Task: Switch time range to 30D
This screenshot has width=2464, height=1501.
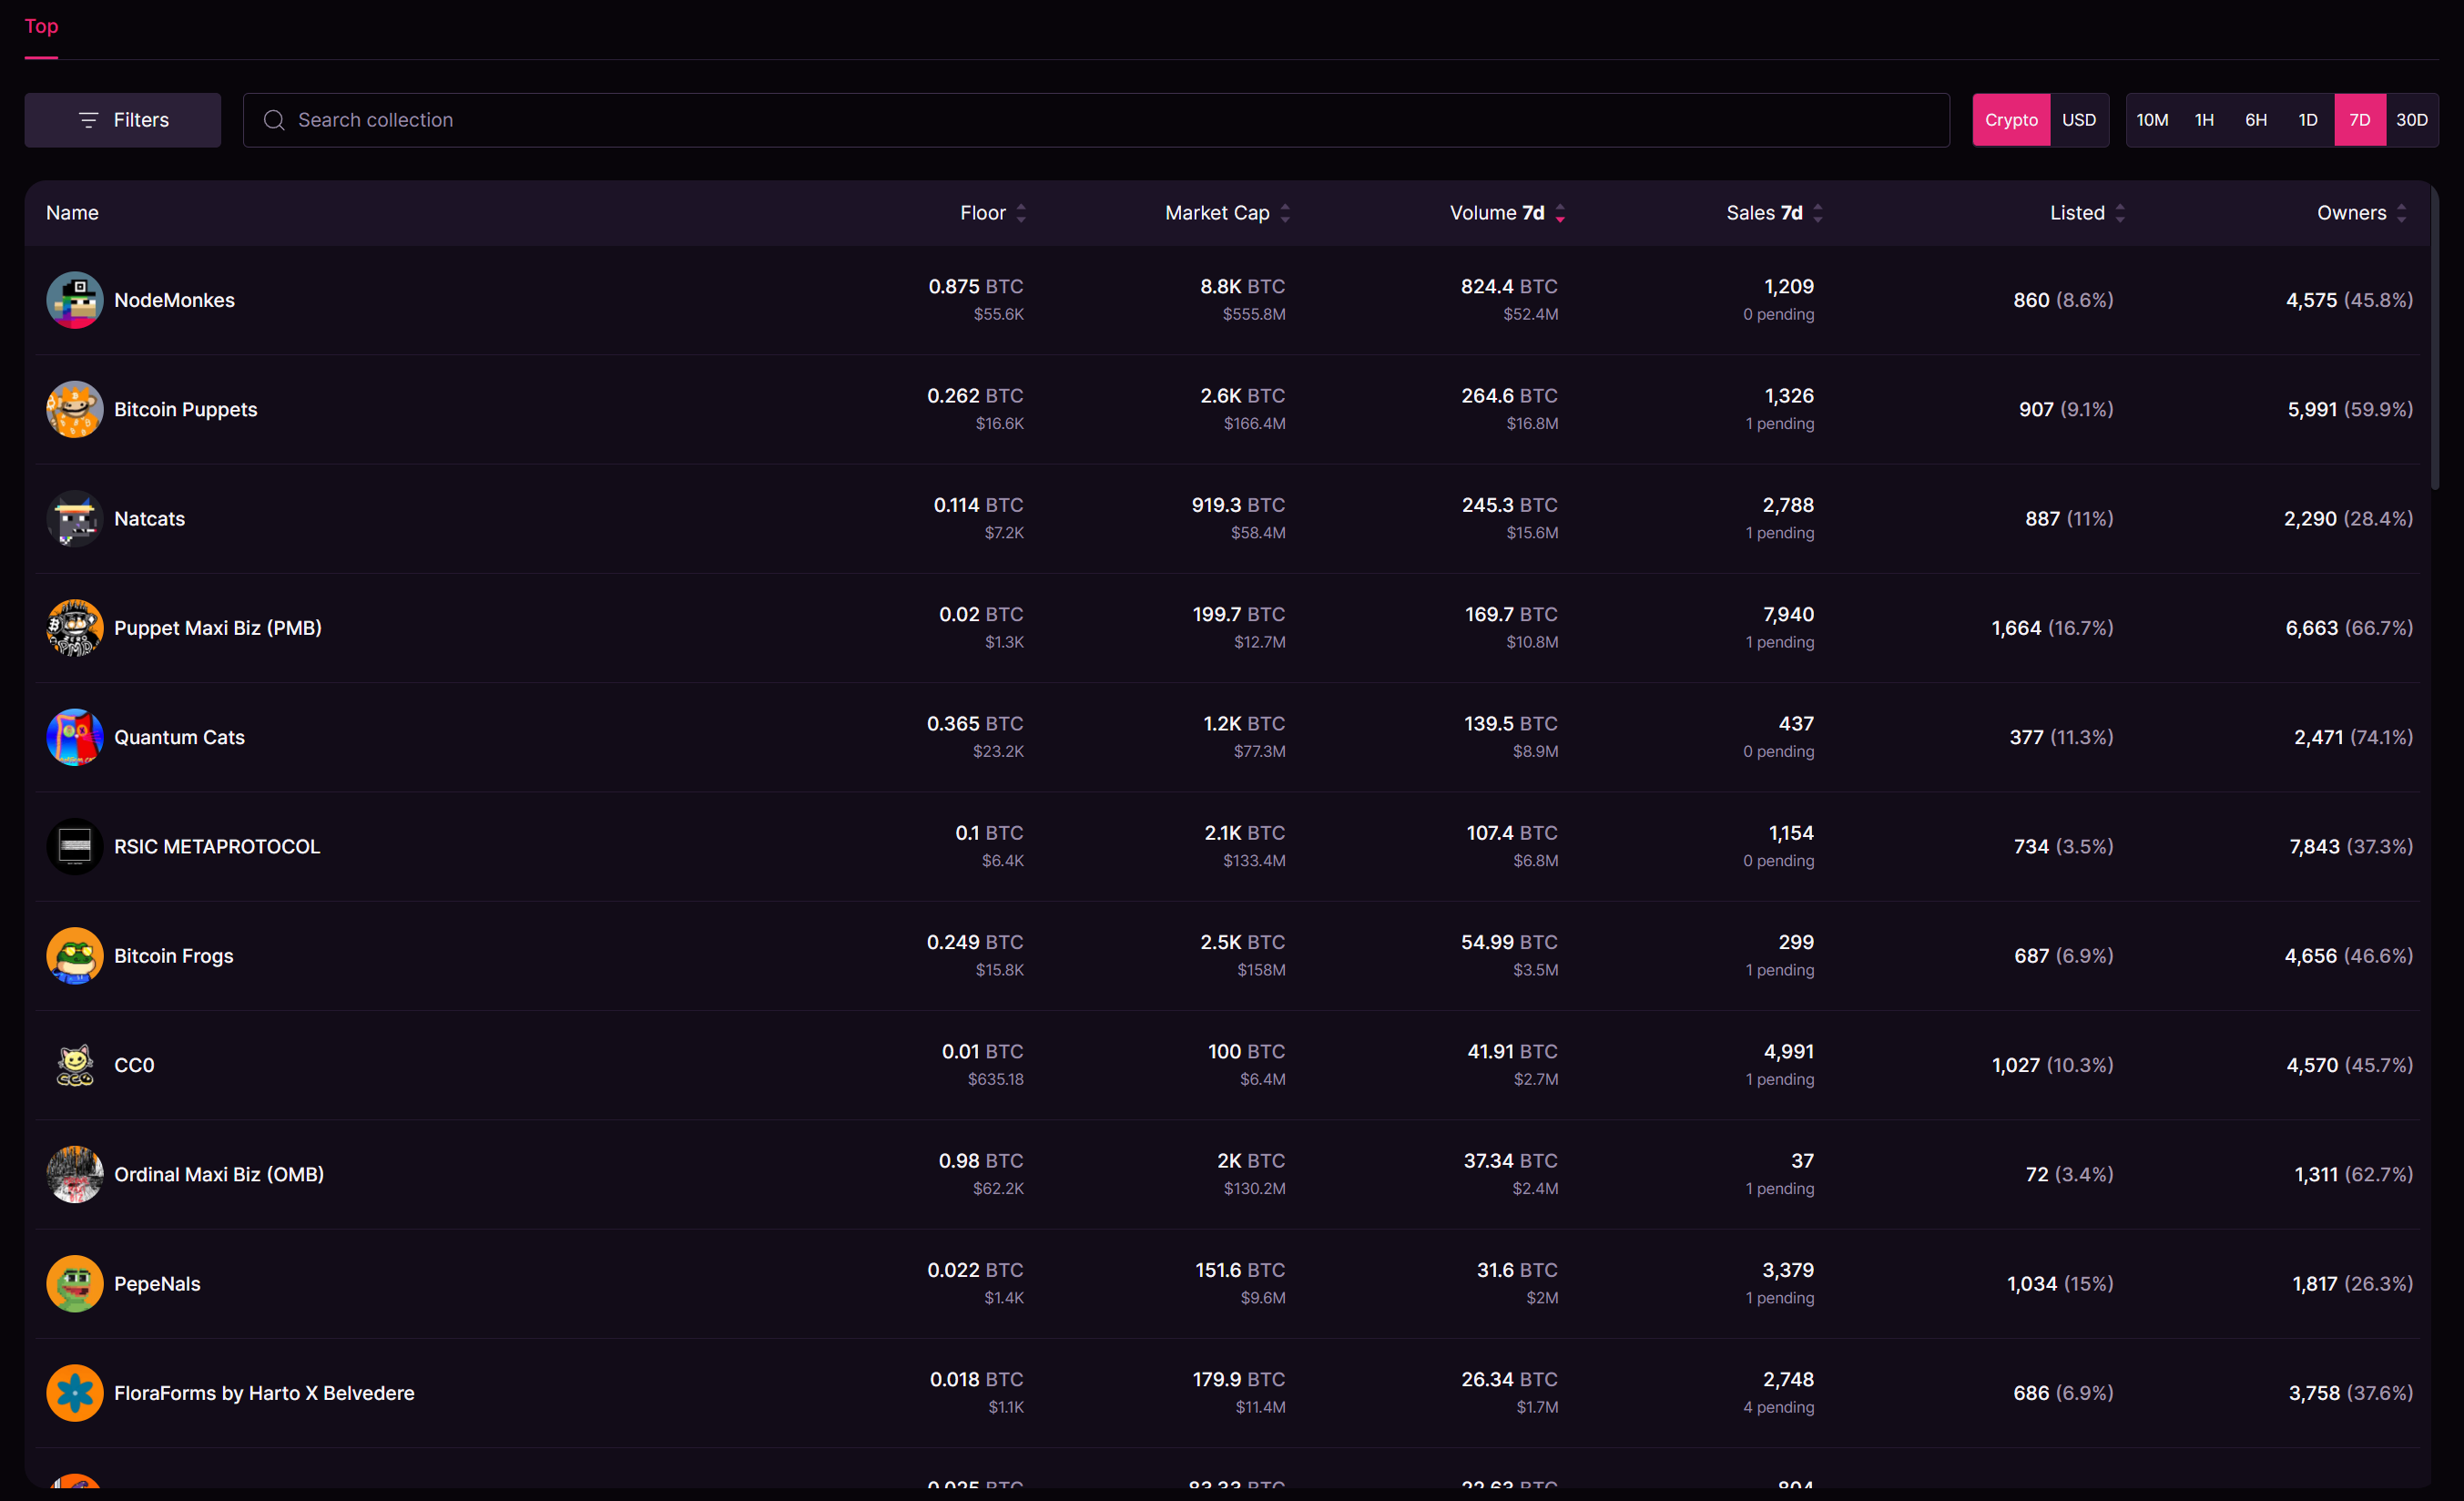Action: click(2411, 120)
